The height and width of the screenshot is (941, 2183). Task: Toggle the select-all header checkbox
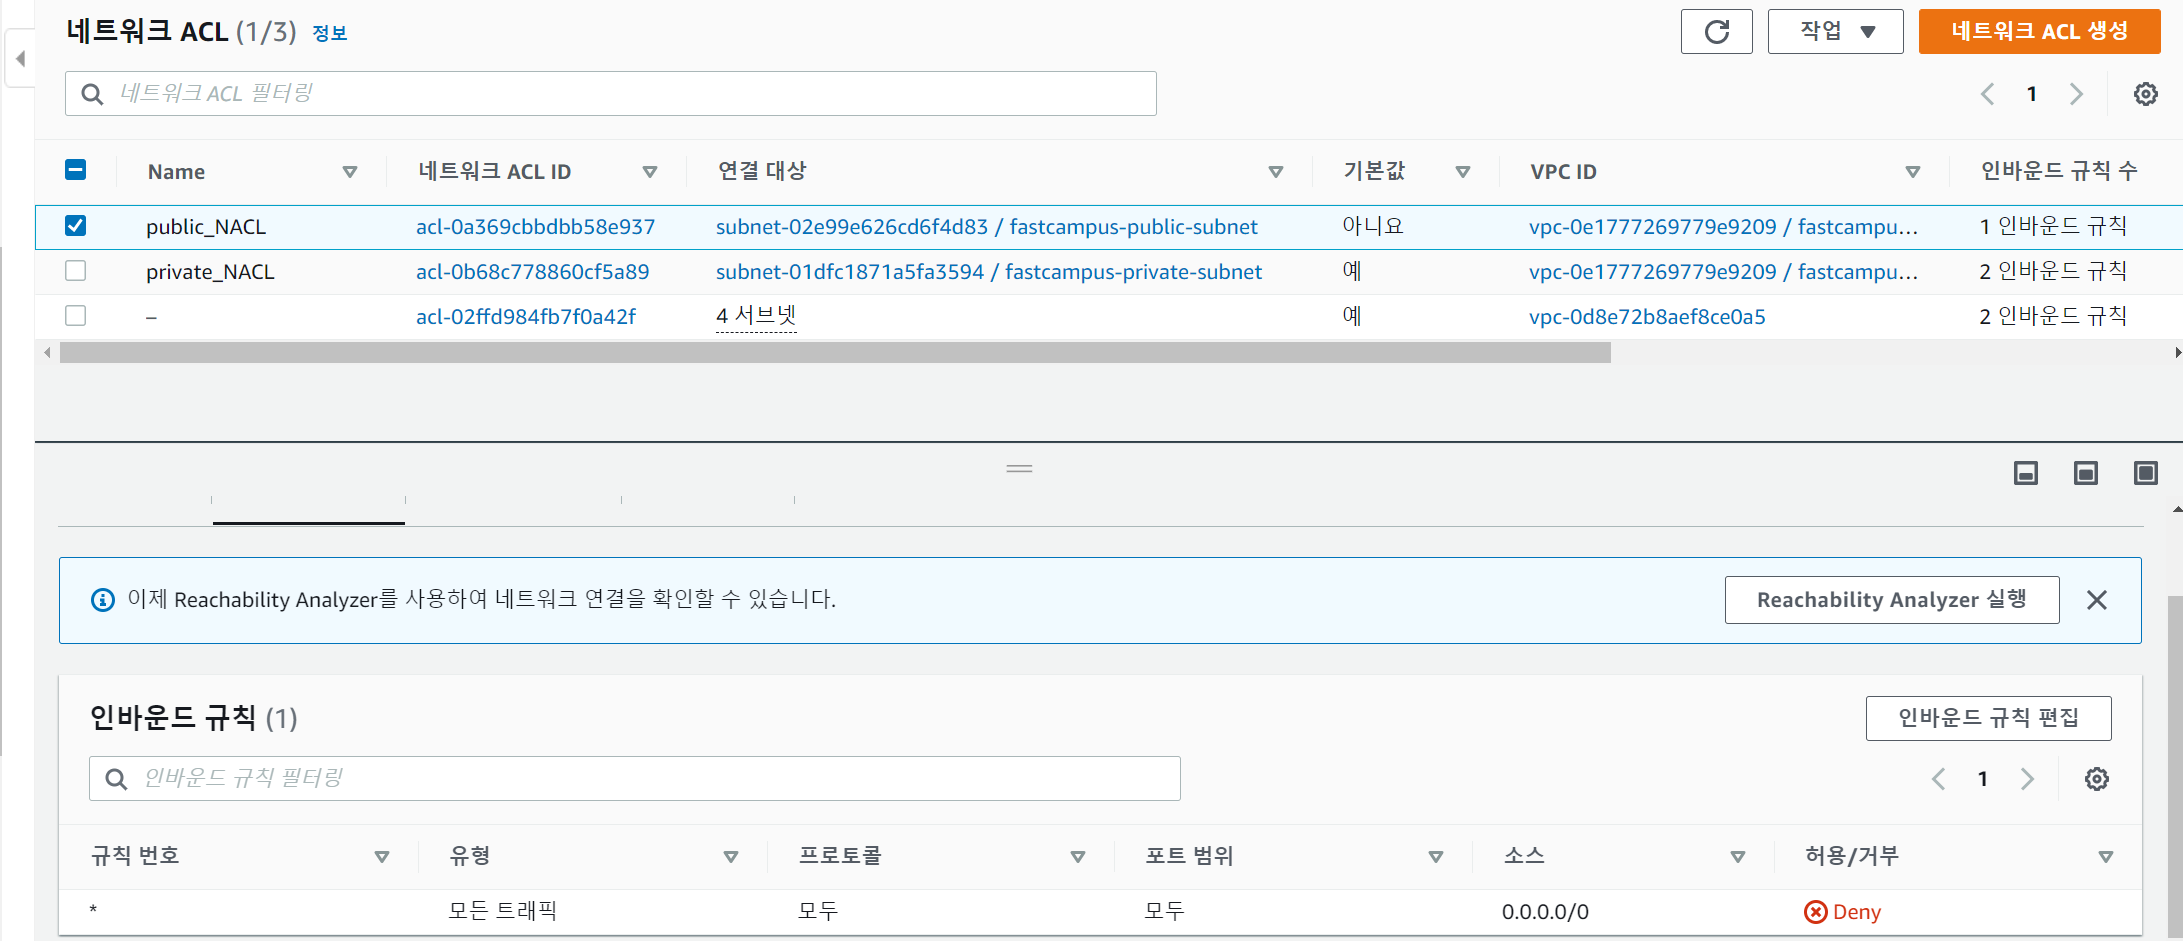click(75, 170)
